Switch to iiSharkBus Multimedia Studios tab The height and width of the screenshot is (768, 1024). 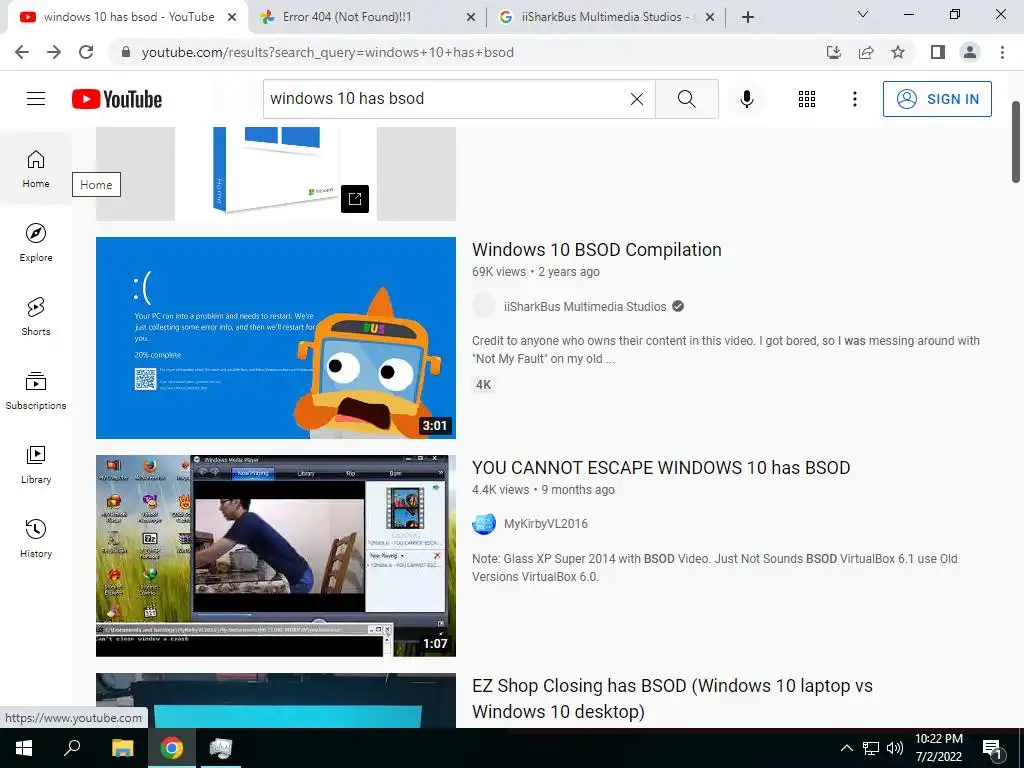tap(606, 17)
